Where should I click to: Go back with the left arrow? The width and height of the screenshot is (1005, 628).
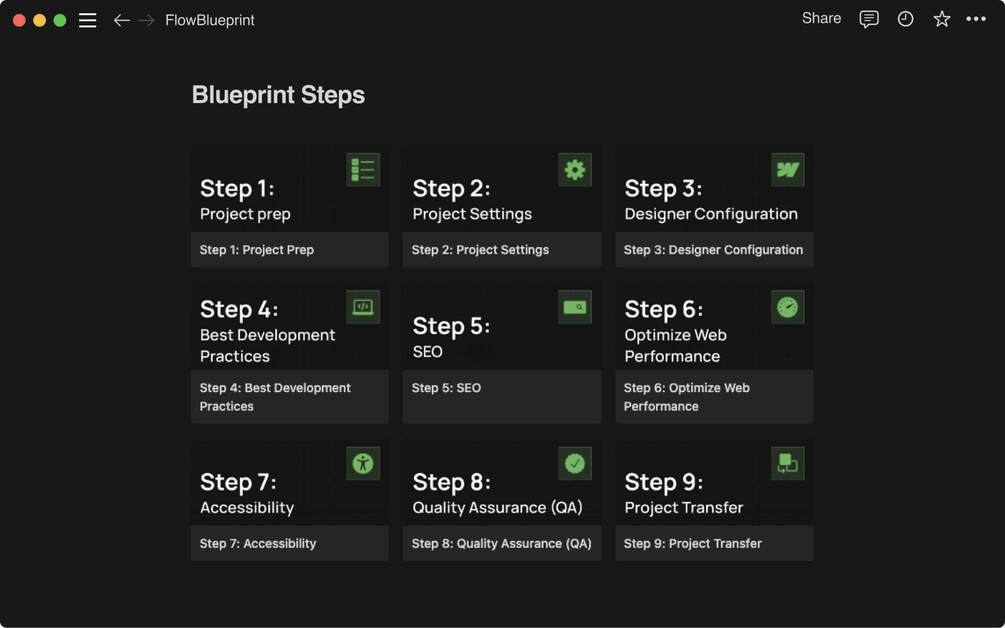tap(121, 20)
